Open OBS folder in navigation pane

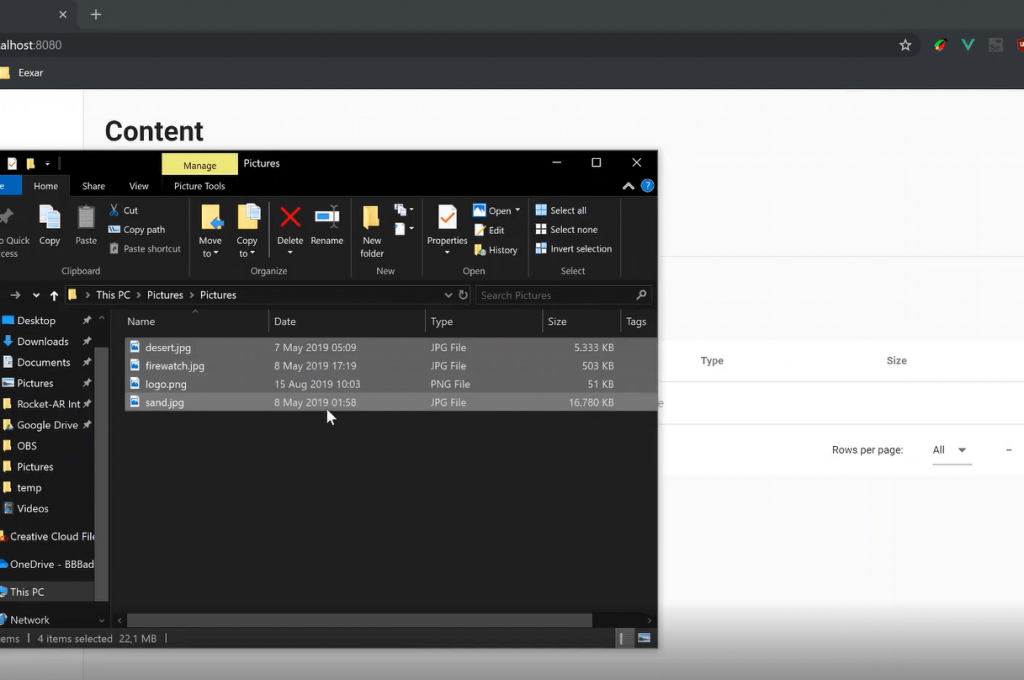(26, 446)
